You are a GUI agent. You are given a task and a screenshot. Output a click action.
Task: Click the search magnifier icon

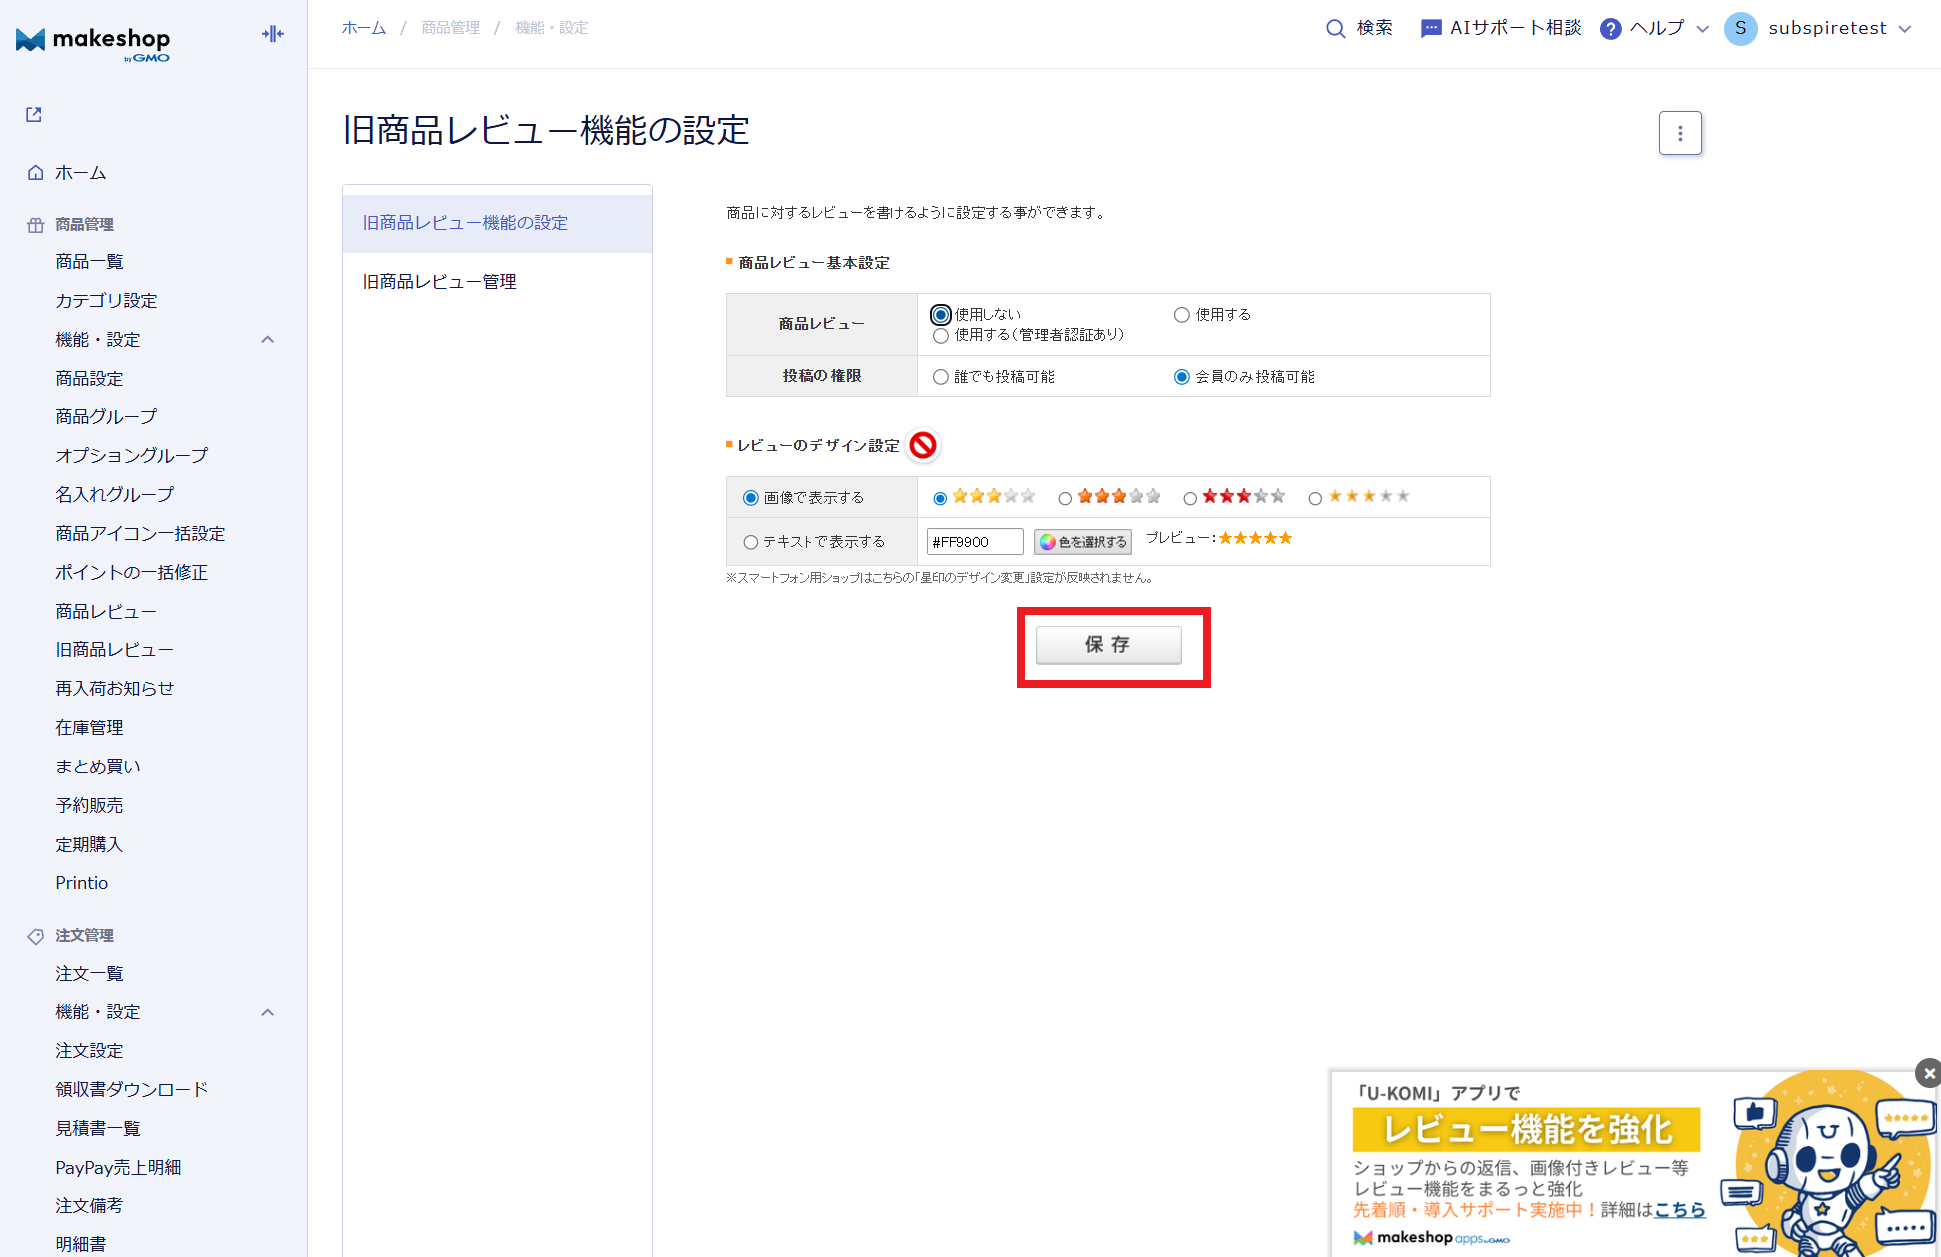click(1335, 29)
